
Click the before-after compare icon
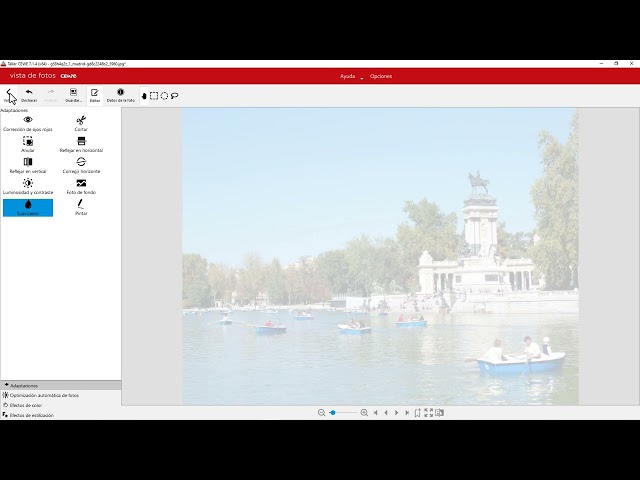pos(439,413)
